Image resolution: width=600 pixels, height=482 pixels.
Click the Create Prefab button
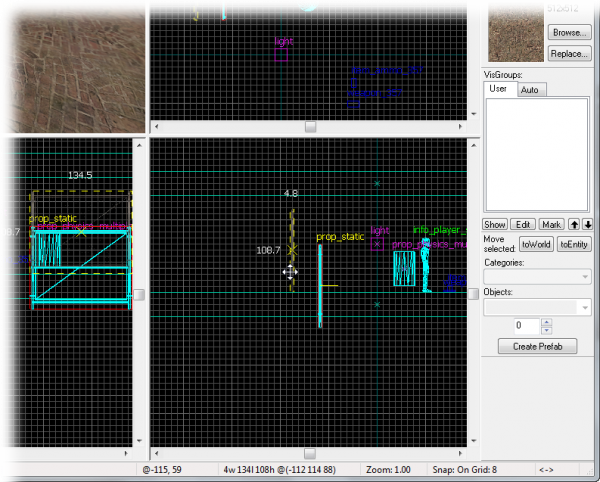coord(538,346)
